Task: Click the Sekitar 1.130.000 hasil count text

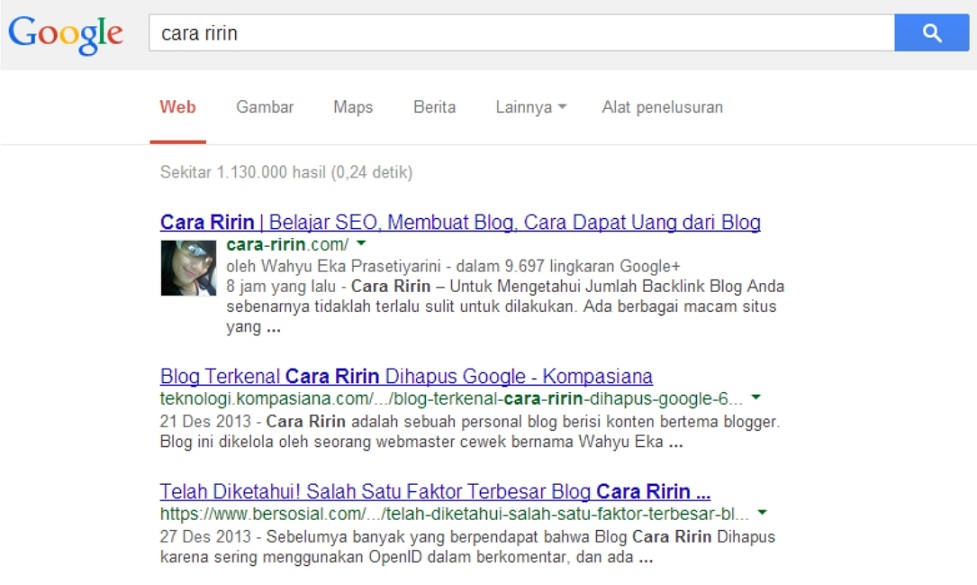Action: [x=287, y=172]
